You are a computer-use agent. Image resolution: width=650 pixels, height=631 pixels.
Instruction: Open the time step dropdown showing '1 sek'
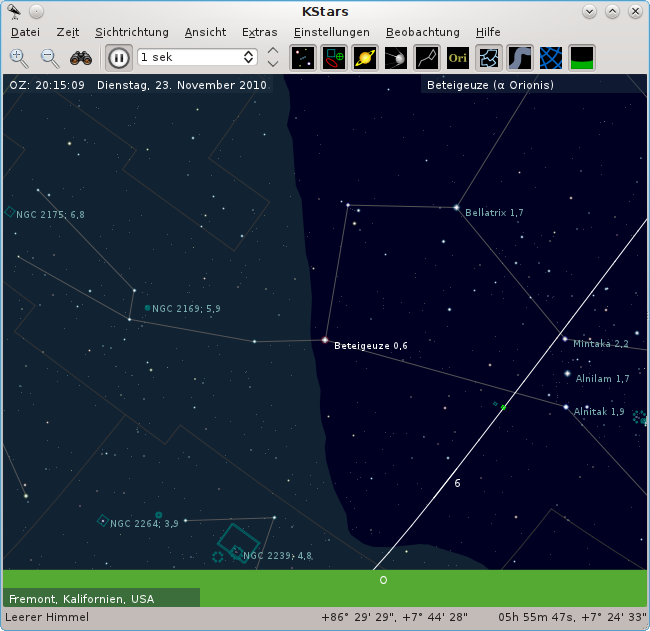[x=197, y=58]
